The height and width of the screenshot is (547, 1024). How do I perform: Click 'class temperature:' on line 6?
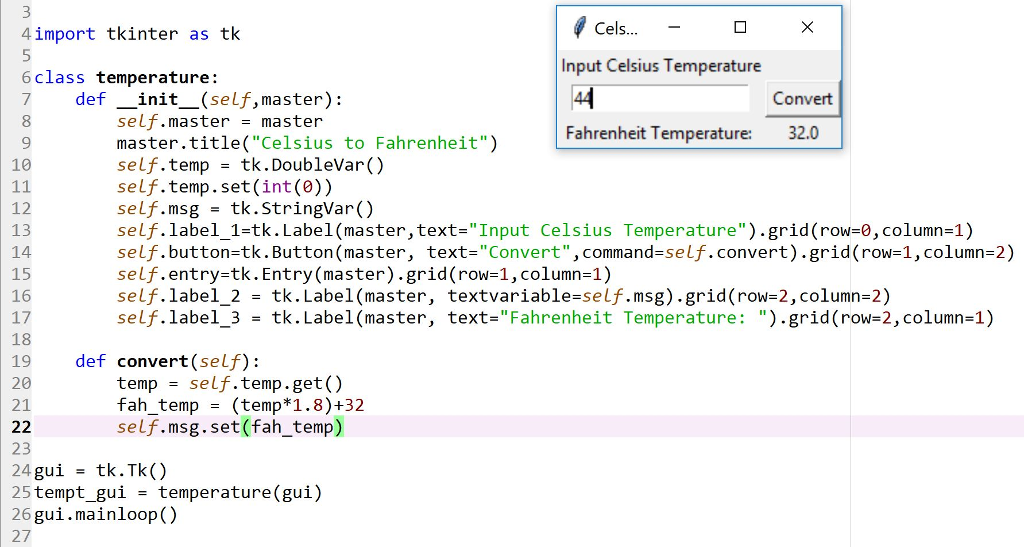click(x=126, y=78)
